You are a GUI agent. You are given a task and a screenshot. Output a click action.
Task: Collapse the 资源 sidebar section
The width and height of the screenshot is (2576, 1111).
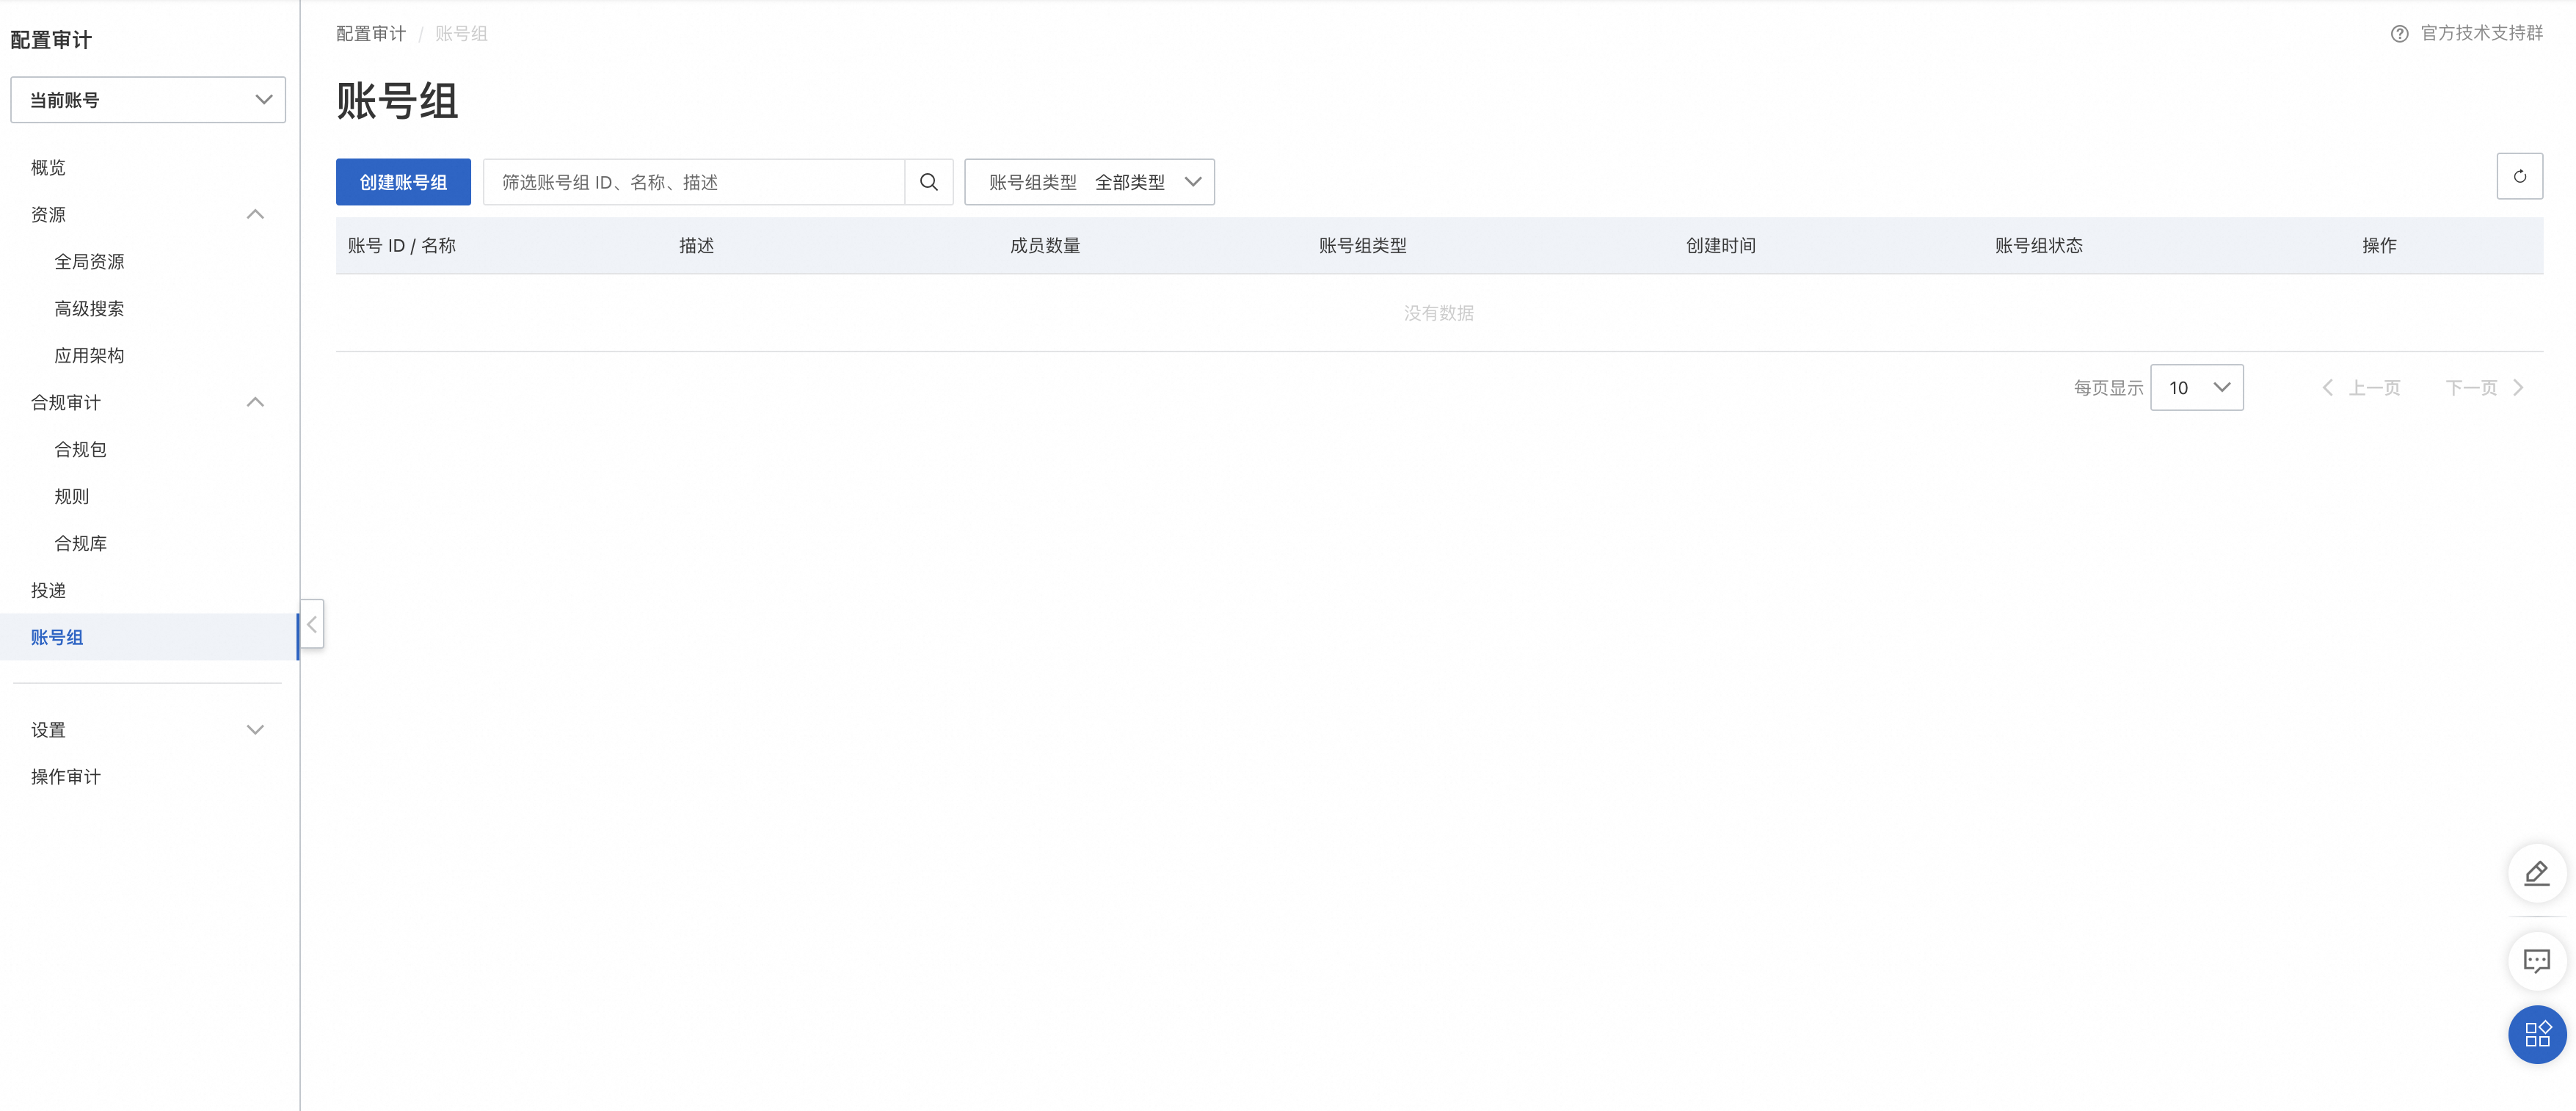pyautogui.click(x=255, y=215)
